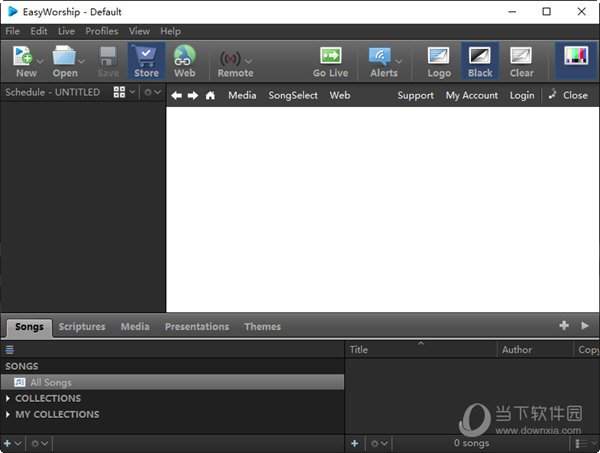Go forward with the right arrow
Screen dimensions: 600x453
193,96
